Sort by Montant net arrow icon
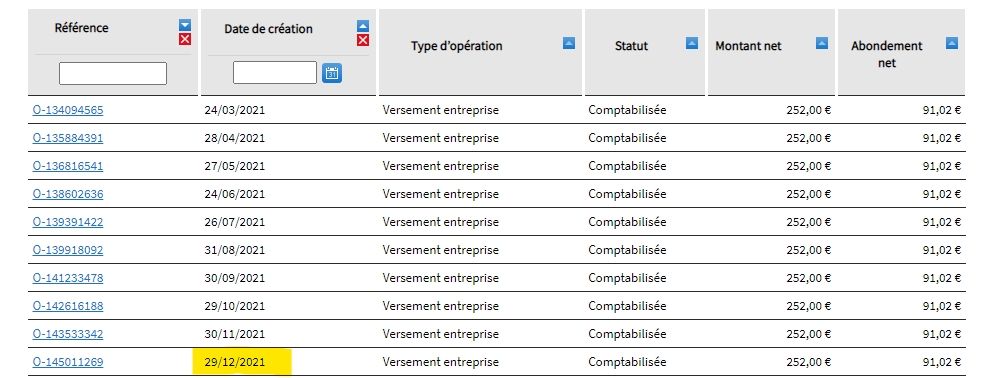This screenshot has height=378, width=987. 821,43
